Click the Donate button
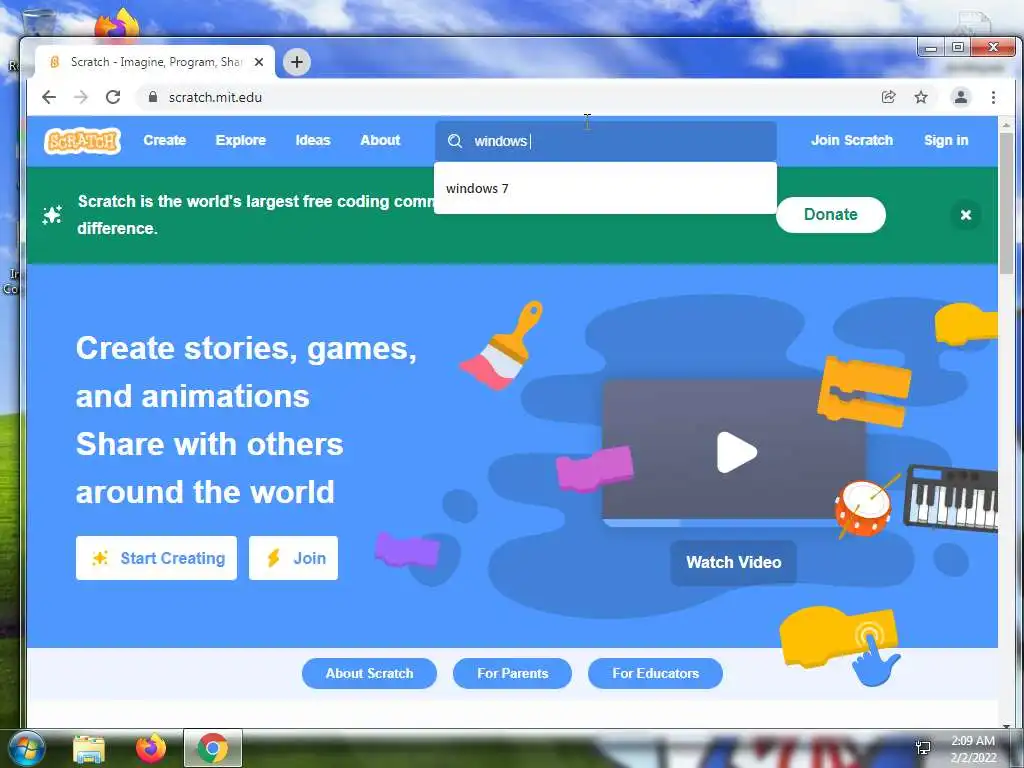This screenshot has height=768, width=1024. [831, 215]
